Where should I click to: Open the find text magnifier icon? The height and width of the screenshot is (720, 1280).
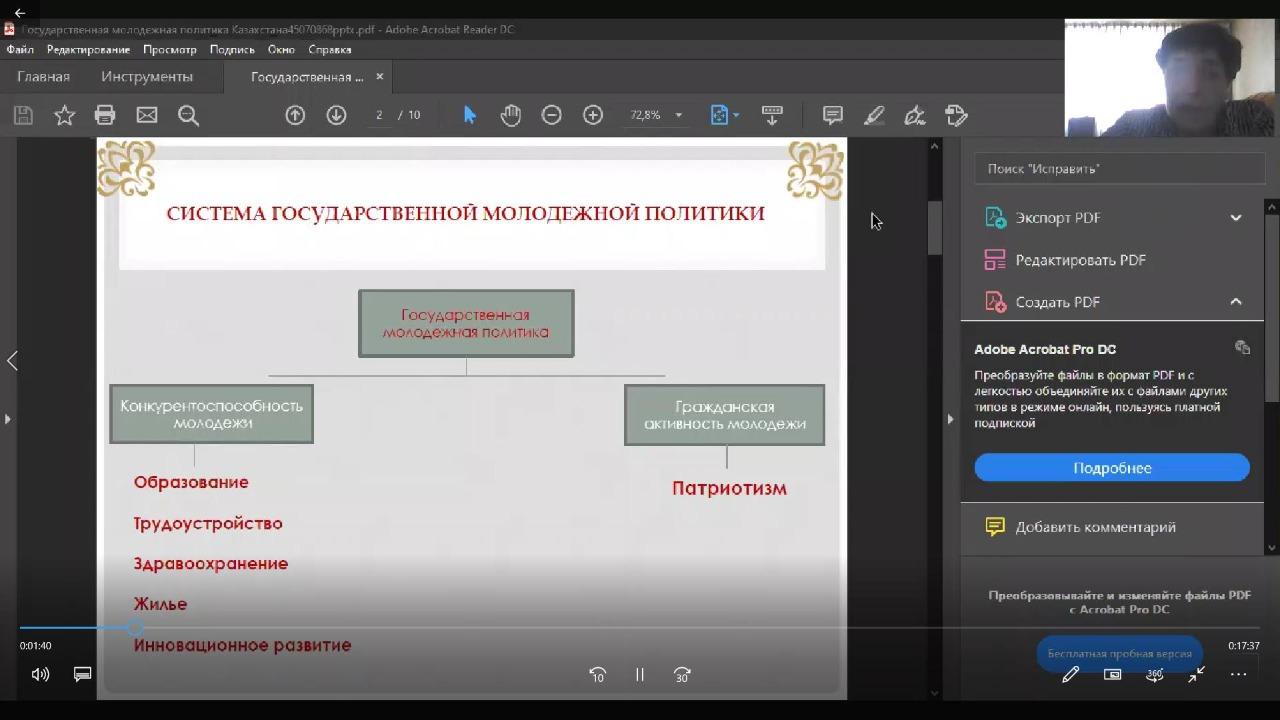point(188,115)
